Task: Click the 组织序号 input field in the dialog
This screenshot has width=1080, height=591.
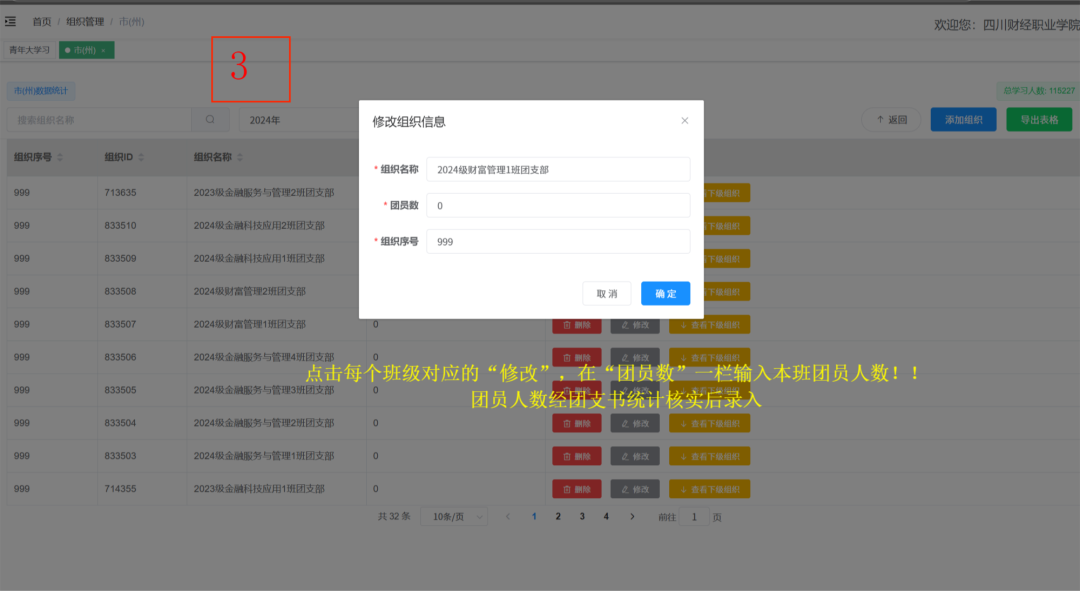Action: click(557, 241)
